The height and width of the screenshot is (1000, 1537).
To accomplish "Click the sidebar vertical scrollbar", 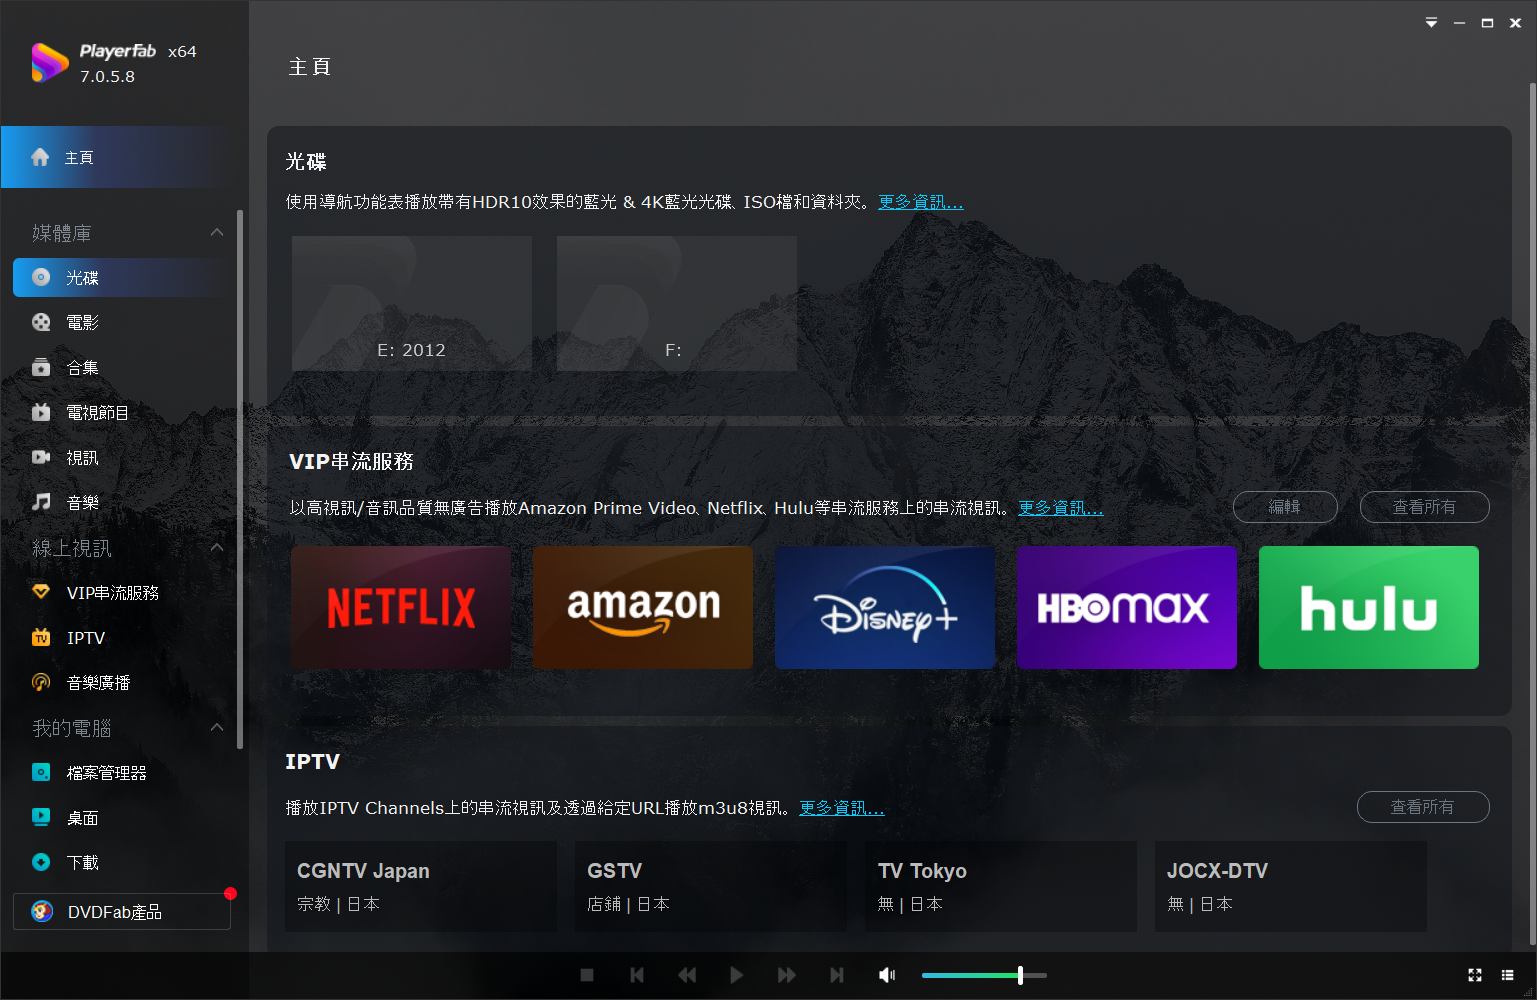I will coord(240,479).
